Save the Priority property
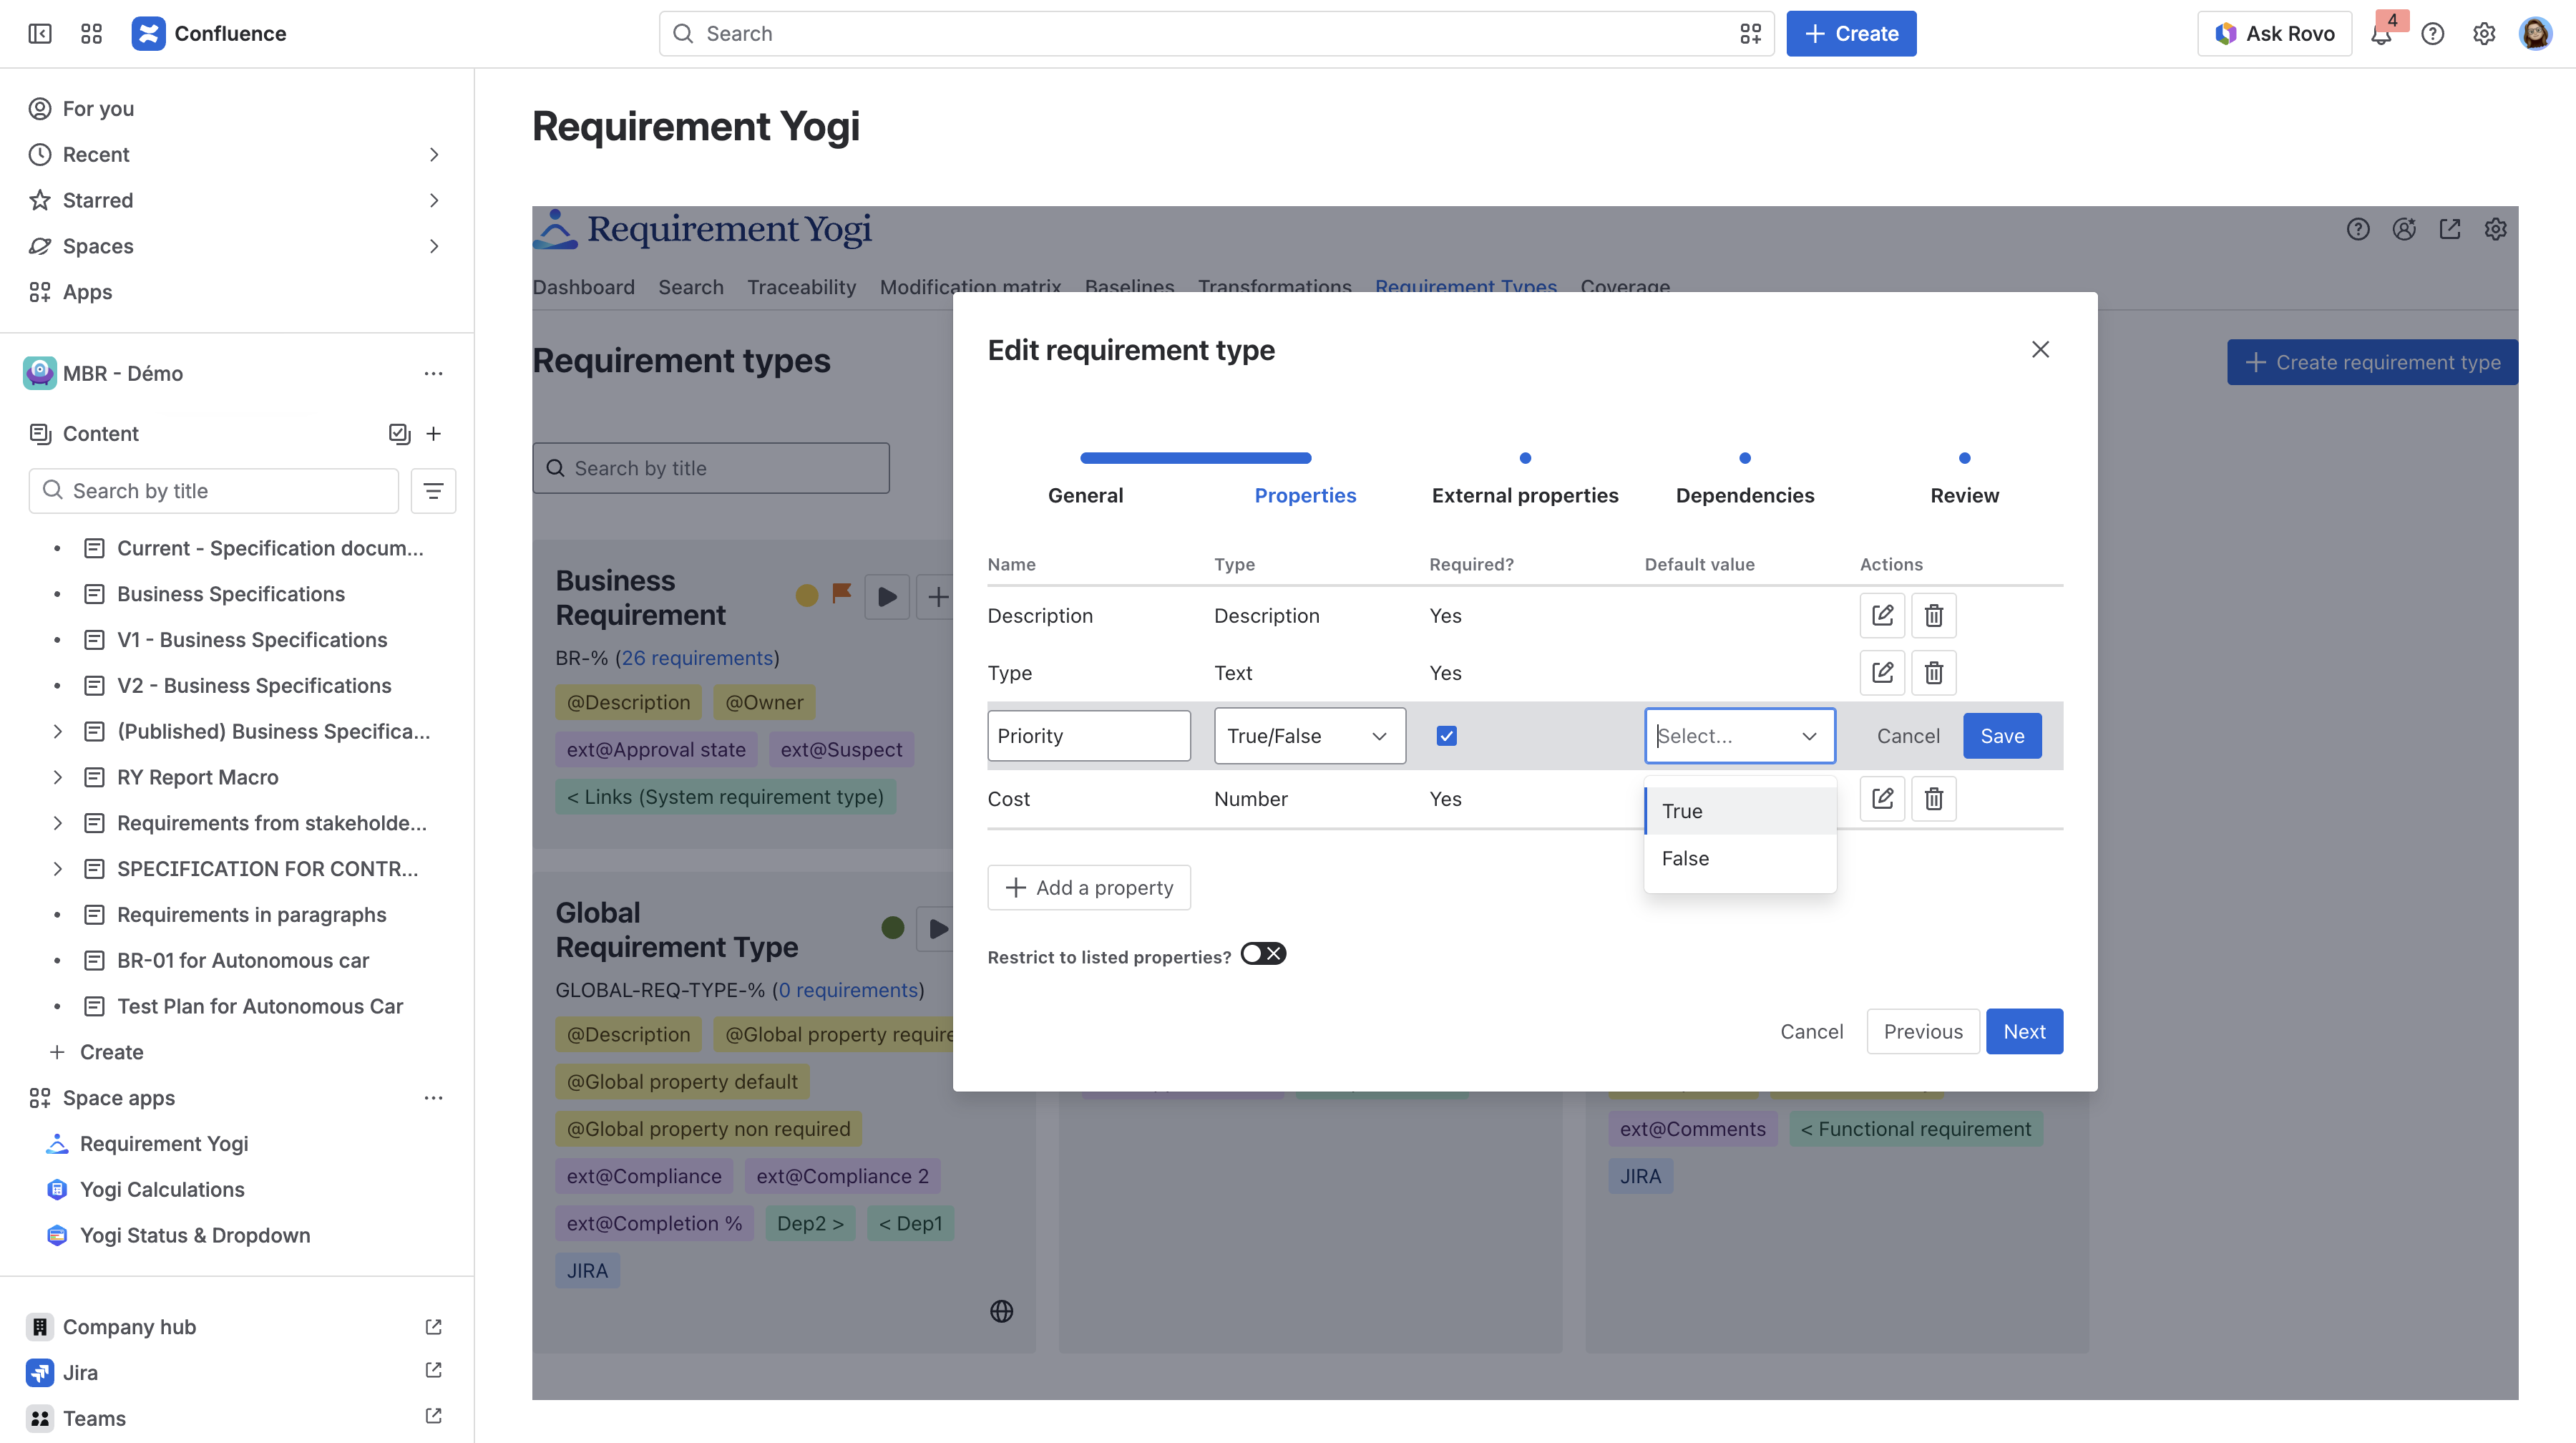Image resolution: width=2576 pixels, height=1443 pixels. [2002, 736]
